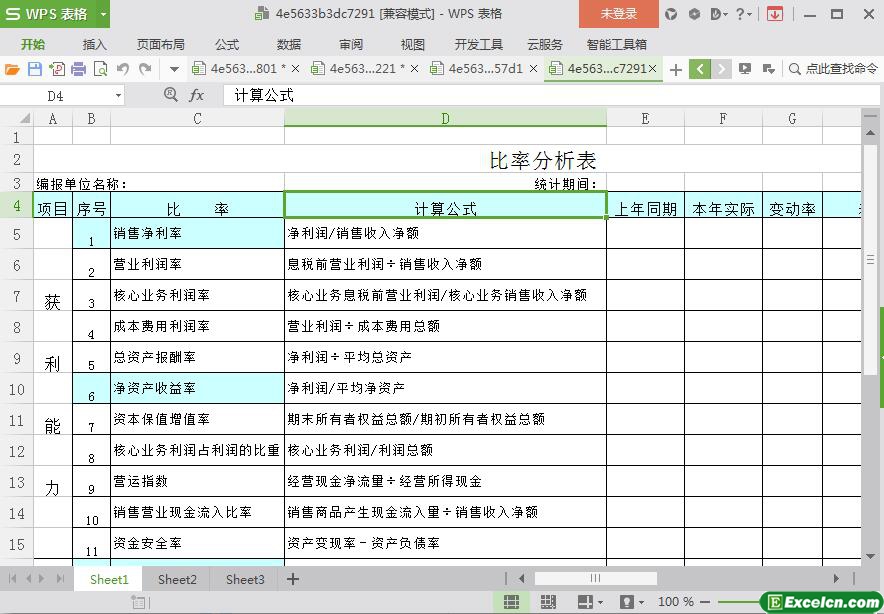Open a new document tab with plus
This screenshot has height=614, width=884.
tap(676, 69)
